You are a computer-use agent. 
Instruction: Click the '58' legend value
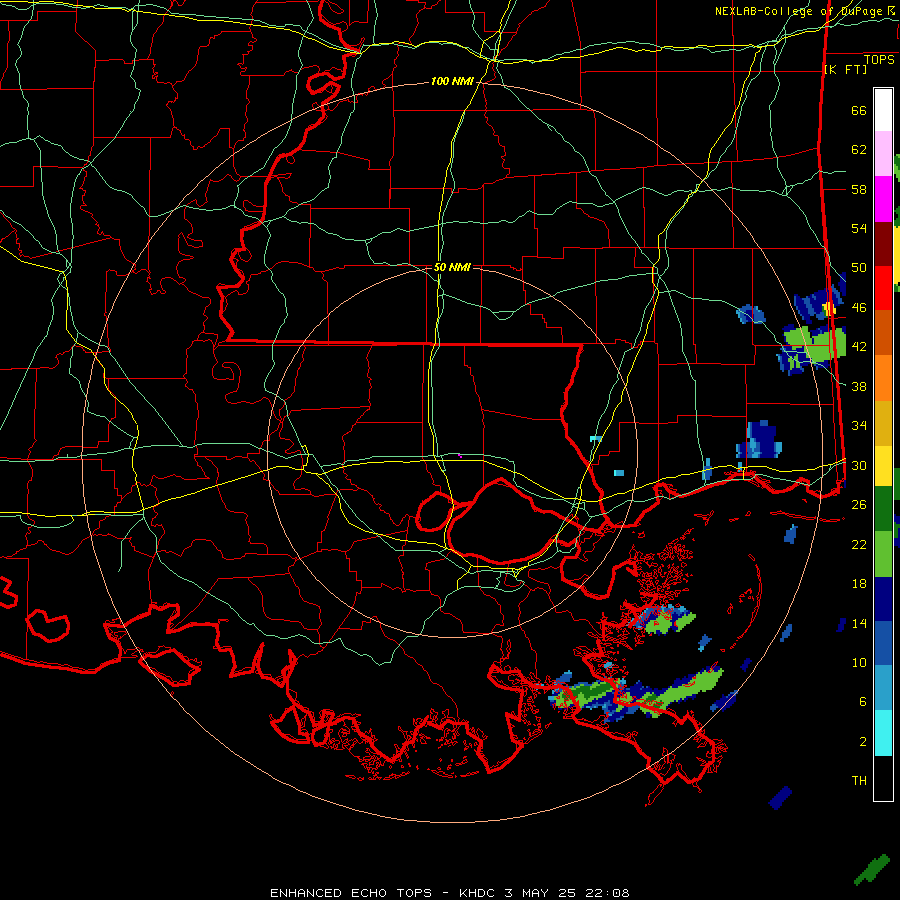click(x=859, y=189)
